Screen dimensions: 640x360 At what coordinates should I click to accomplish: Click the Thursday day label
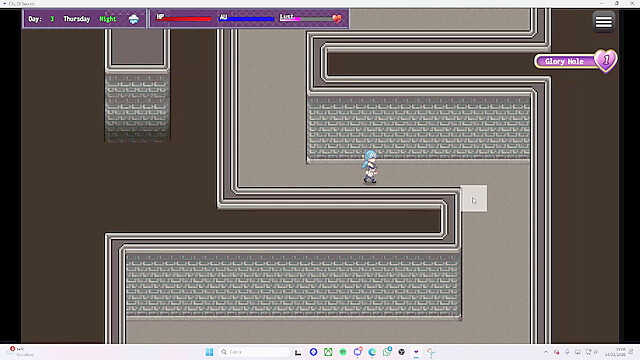(x=77, y=19)
